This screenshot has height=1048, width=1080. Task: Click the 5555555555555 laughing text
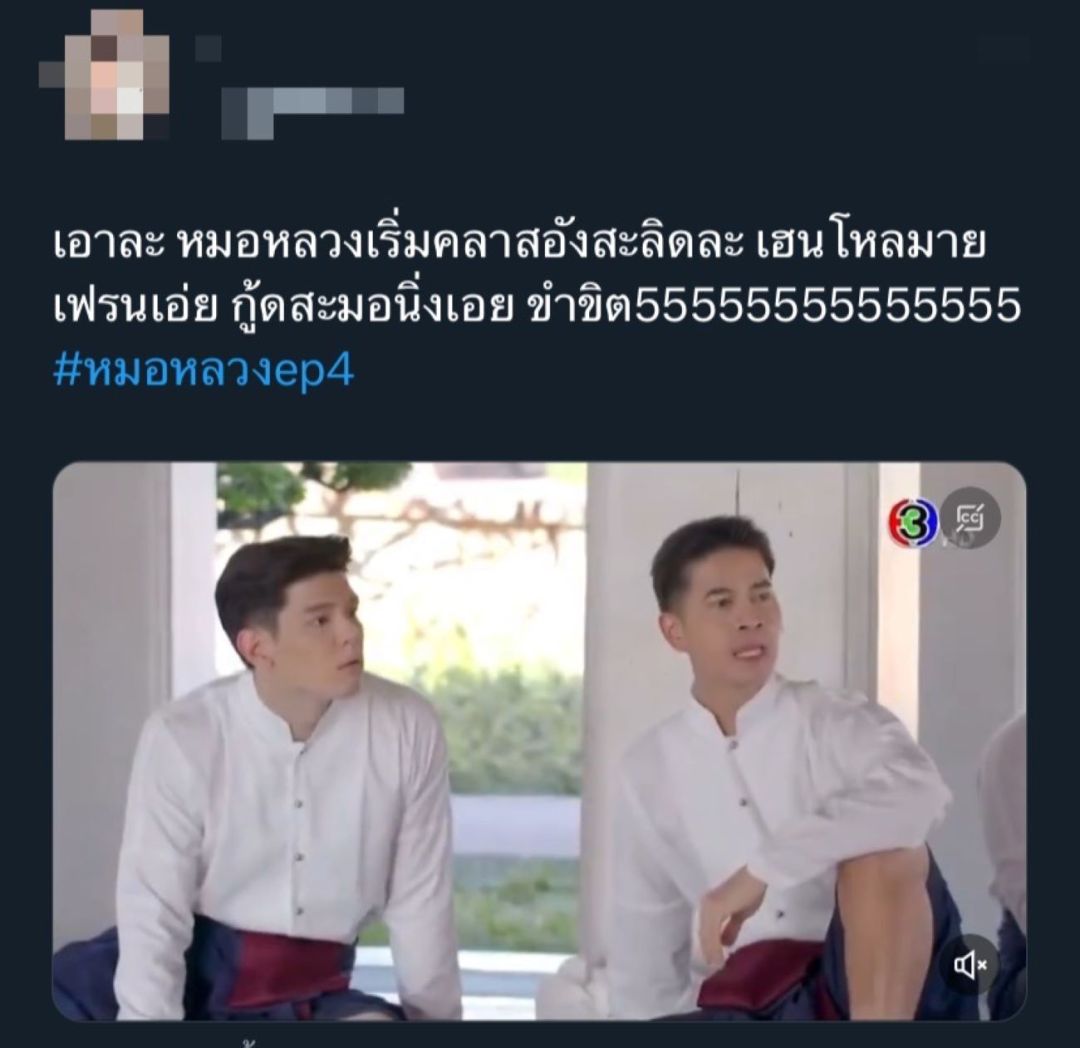pos(827,306)
